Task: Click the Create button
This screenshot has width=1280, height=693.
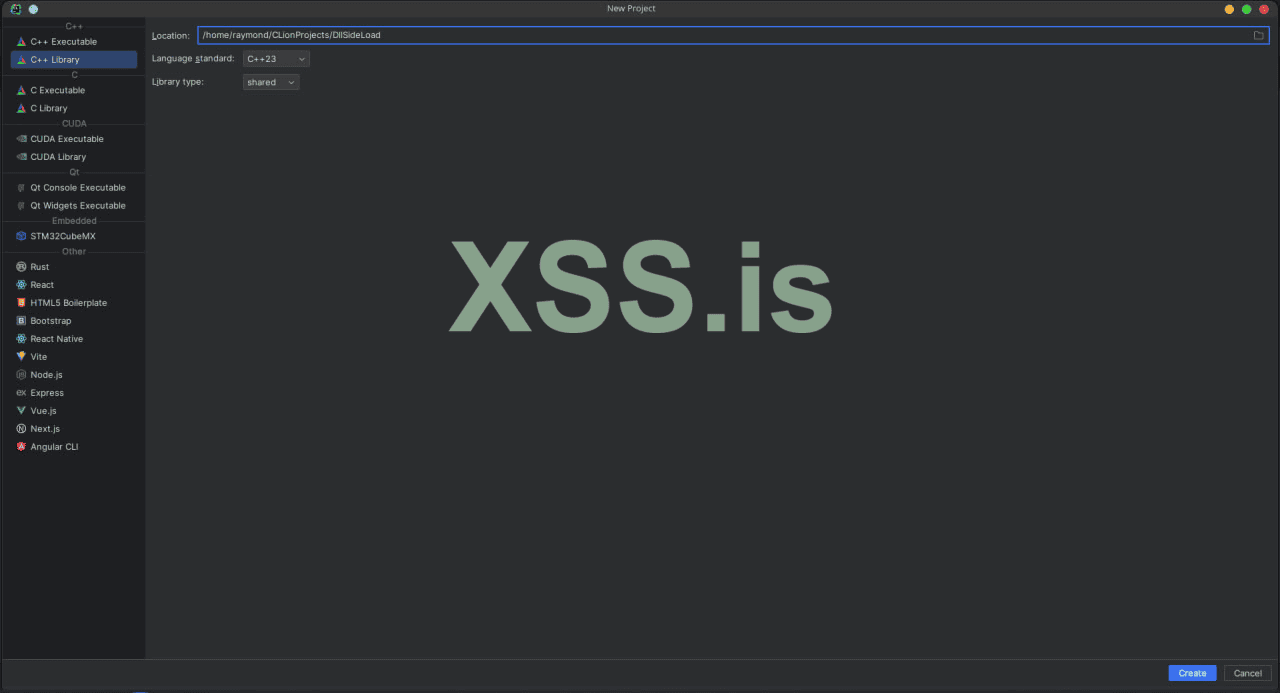Action: point(1192,673)
